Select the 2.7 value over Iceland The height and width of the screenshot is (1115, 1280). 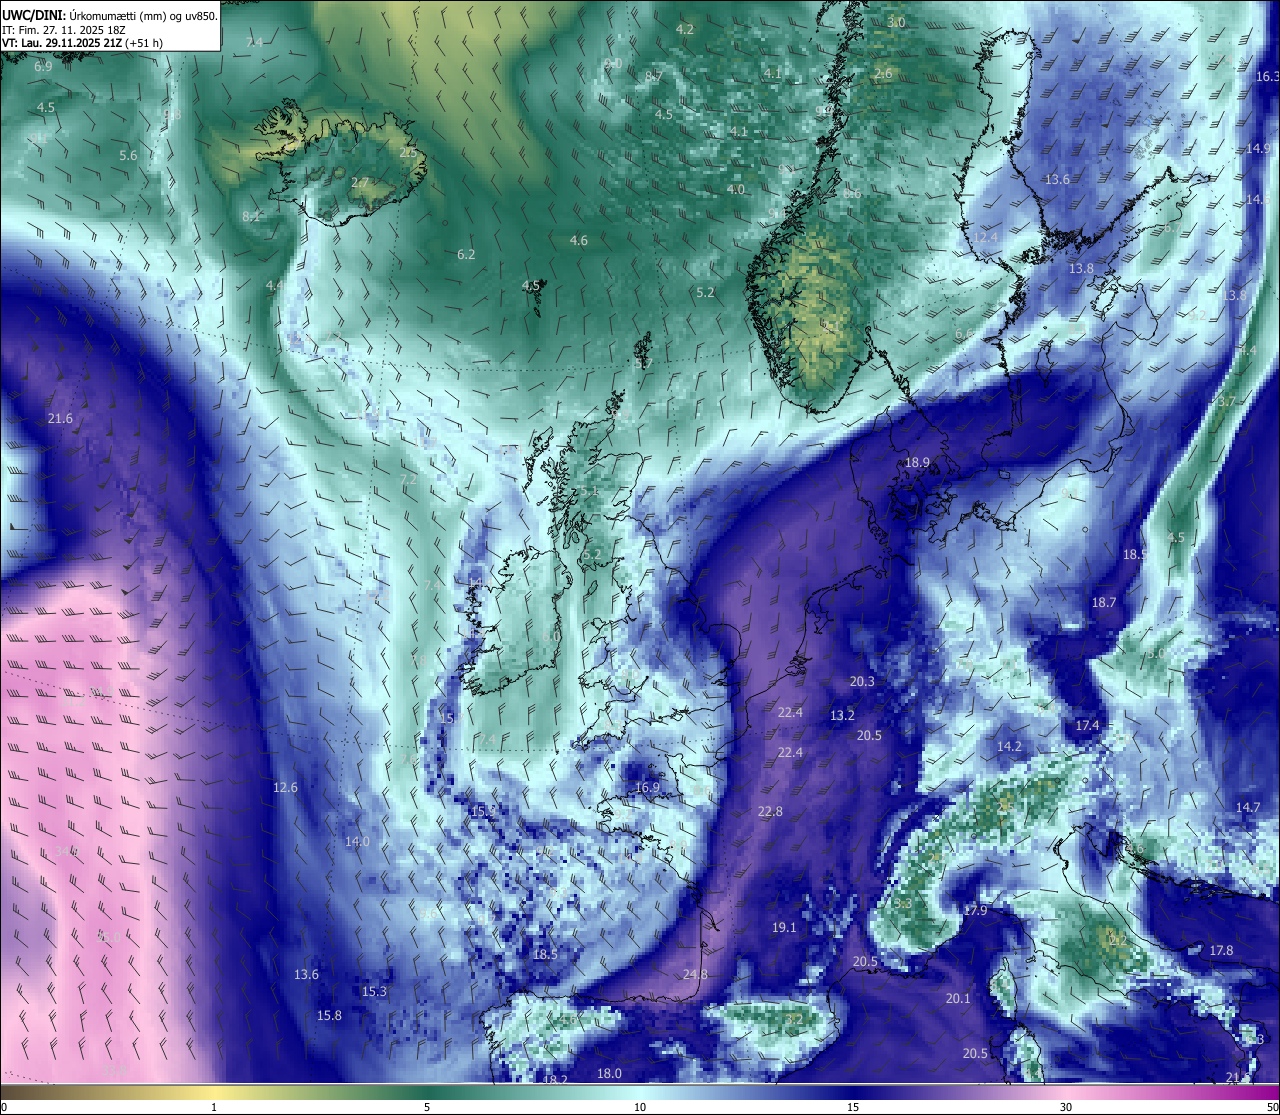click(x=359, y=182)
